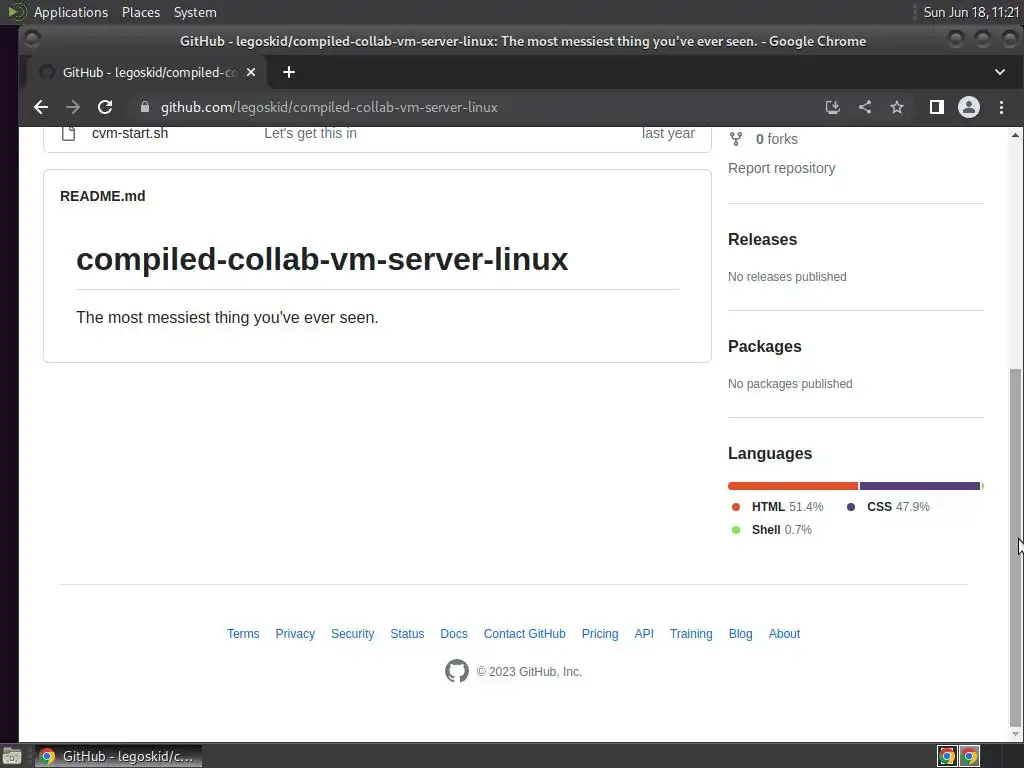
Task: Click the install/download page icon in toolbar
Action: pos(832,107)
